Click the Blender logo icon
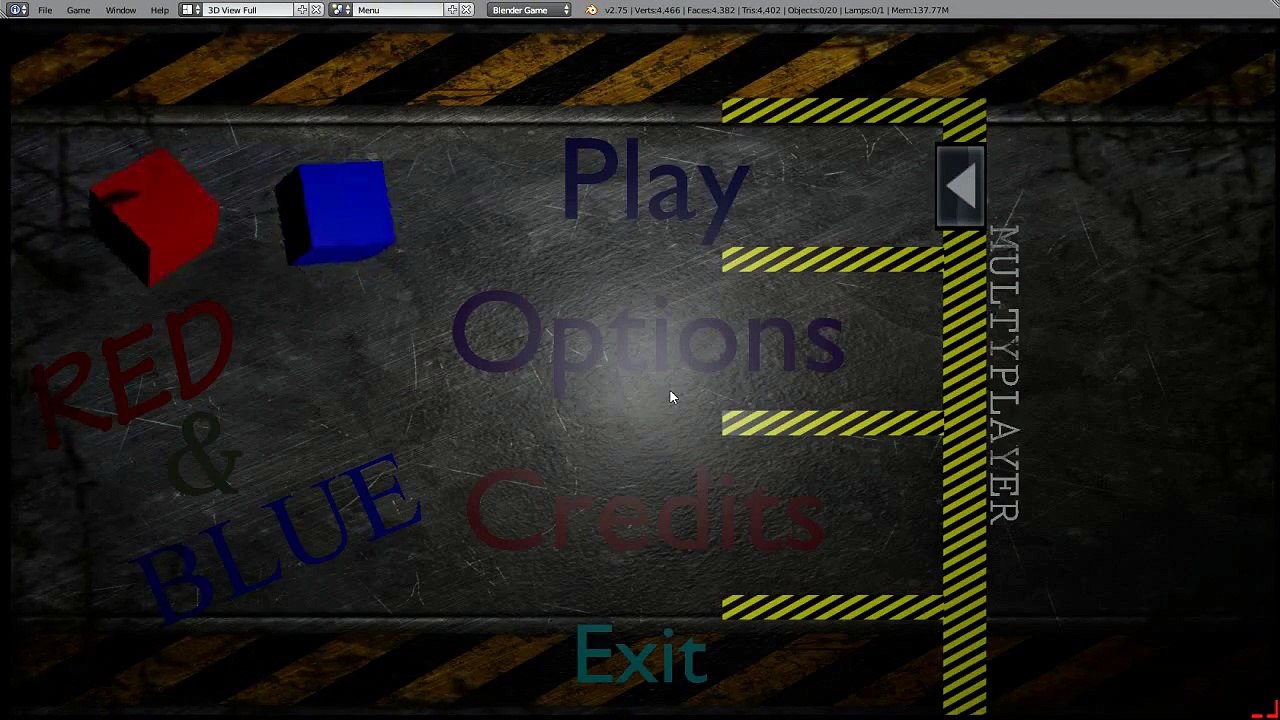 pyautogui.click(x=591, y=10)
